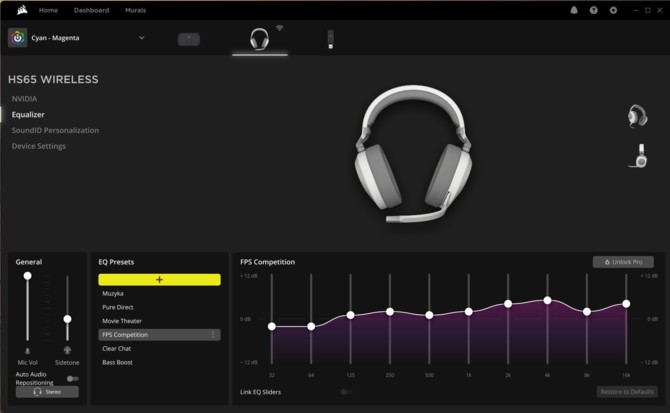Click the microphone icon under Mic Vol
Viewport: 670px width, 413px height.
pyautogui.click(x=27, y=351)
